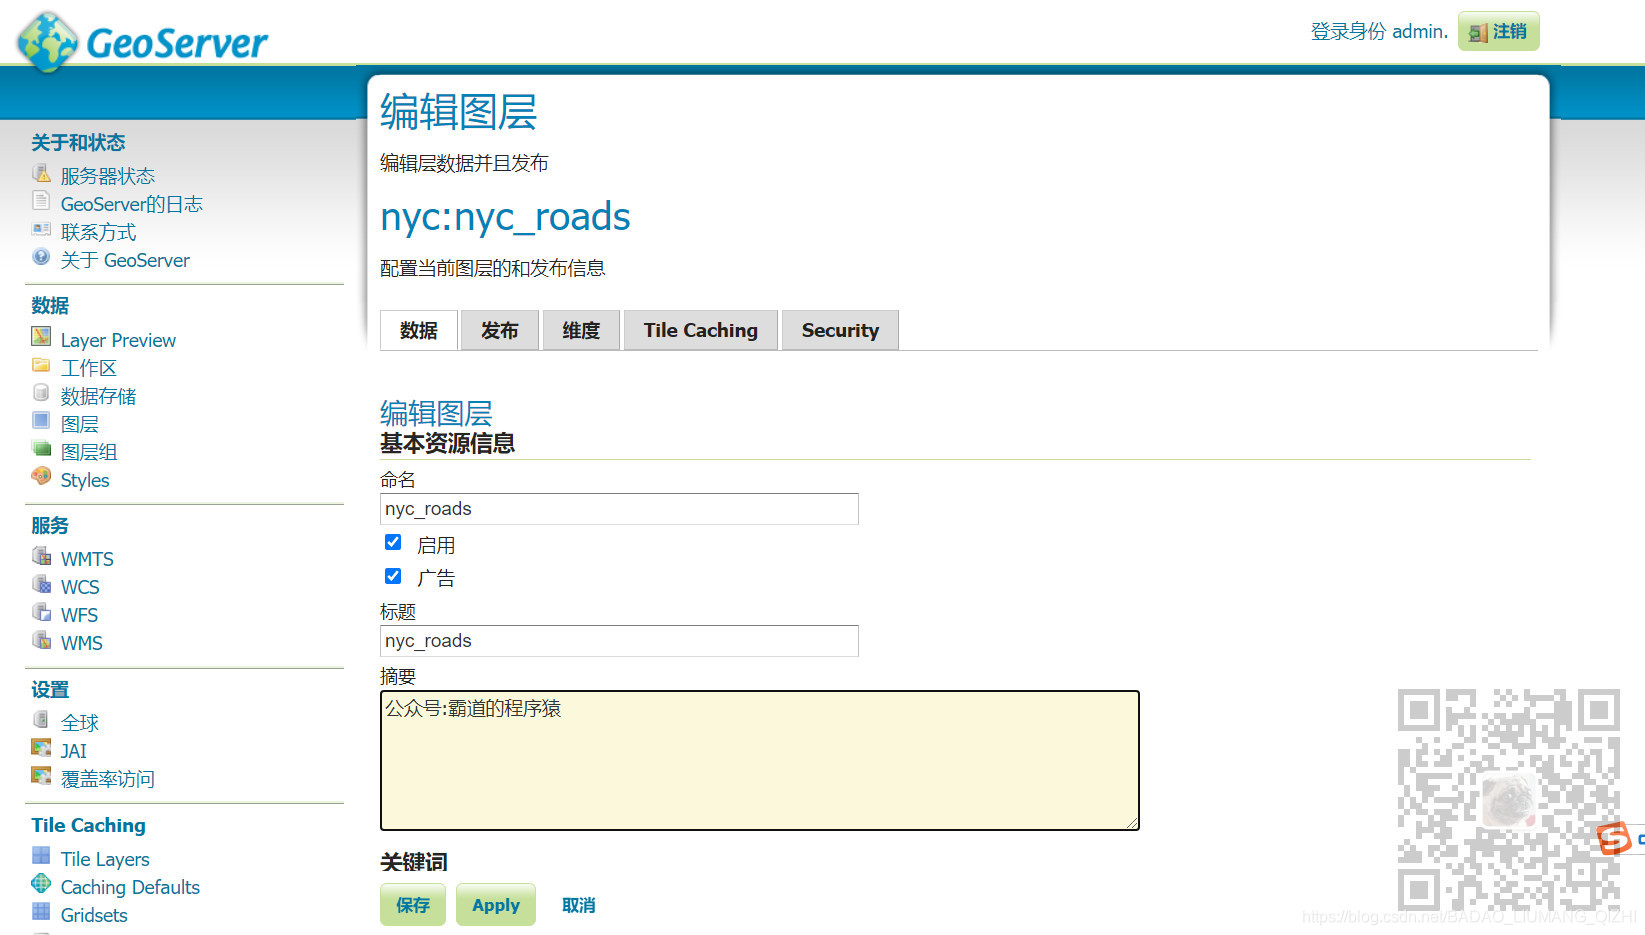Click the coverage access icon (覆盖率访问)
1645x935 pixels.
41,776
